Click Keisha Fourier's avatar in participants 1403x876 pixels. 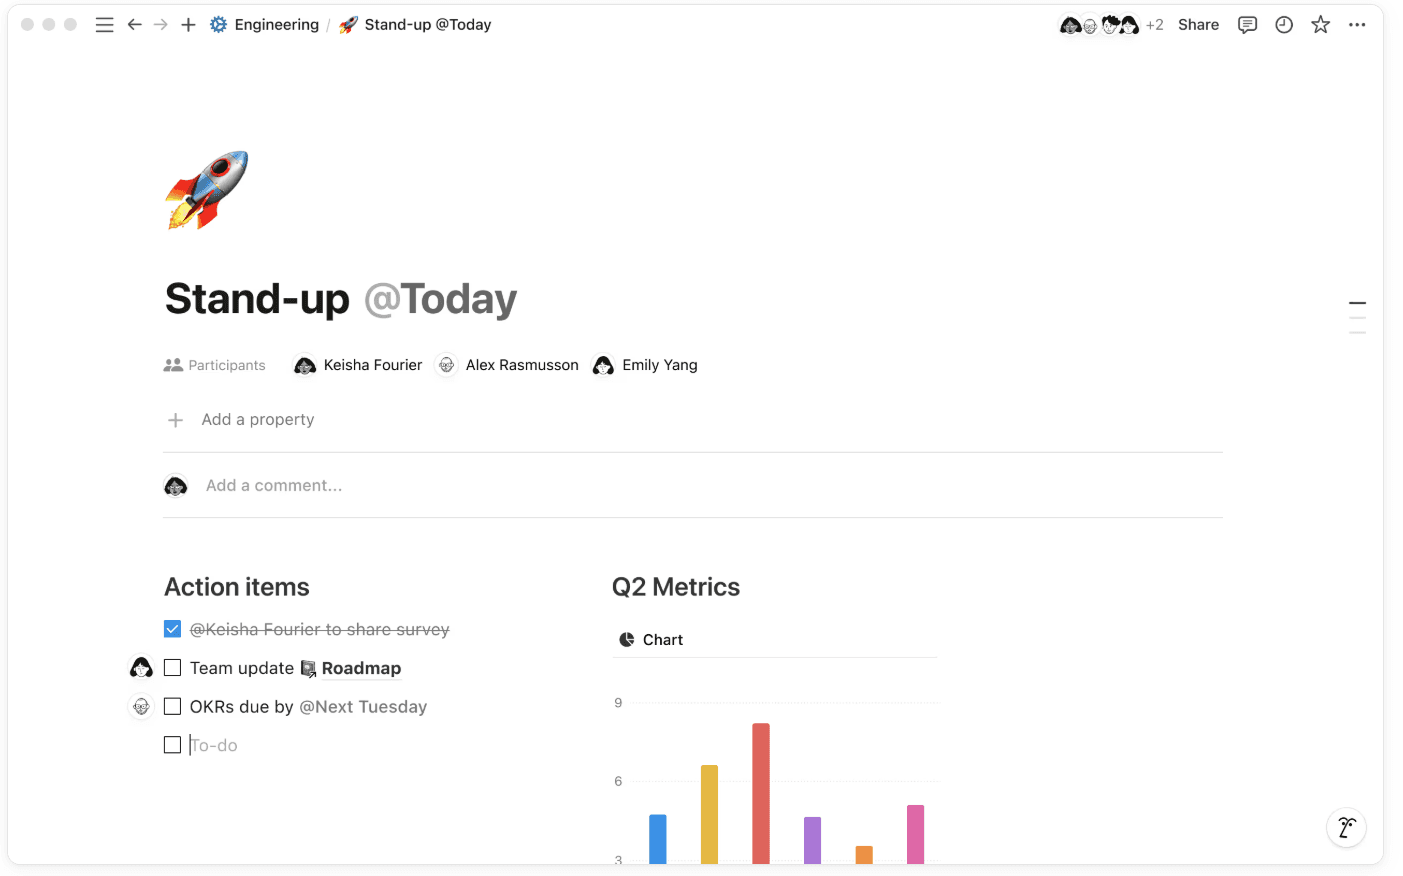[x=305, y=366]
